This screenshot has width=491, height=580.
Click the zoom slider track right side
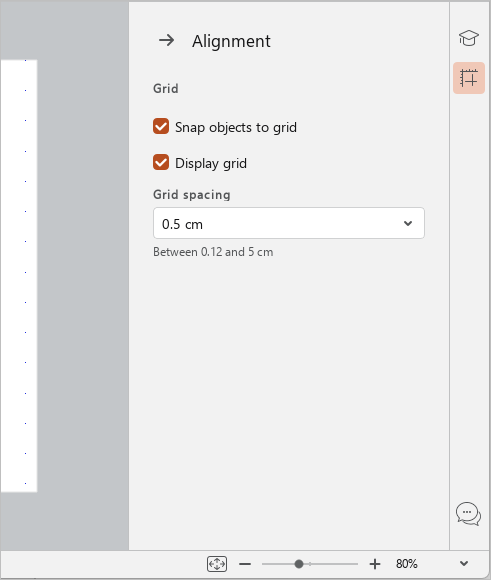(331, 564)
